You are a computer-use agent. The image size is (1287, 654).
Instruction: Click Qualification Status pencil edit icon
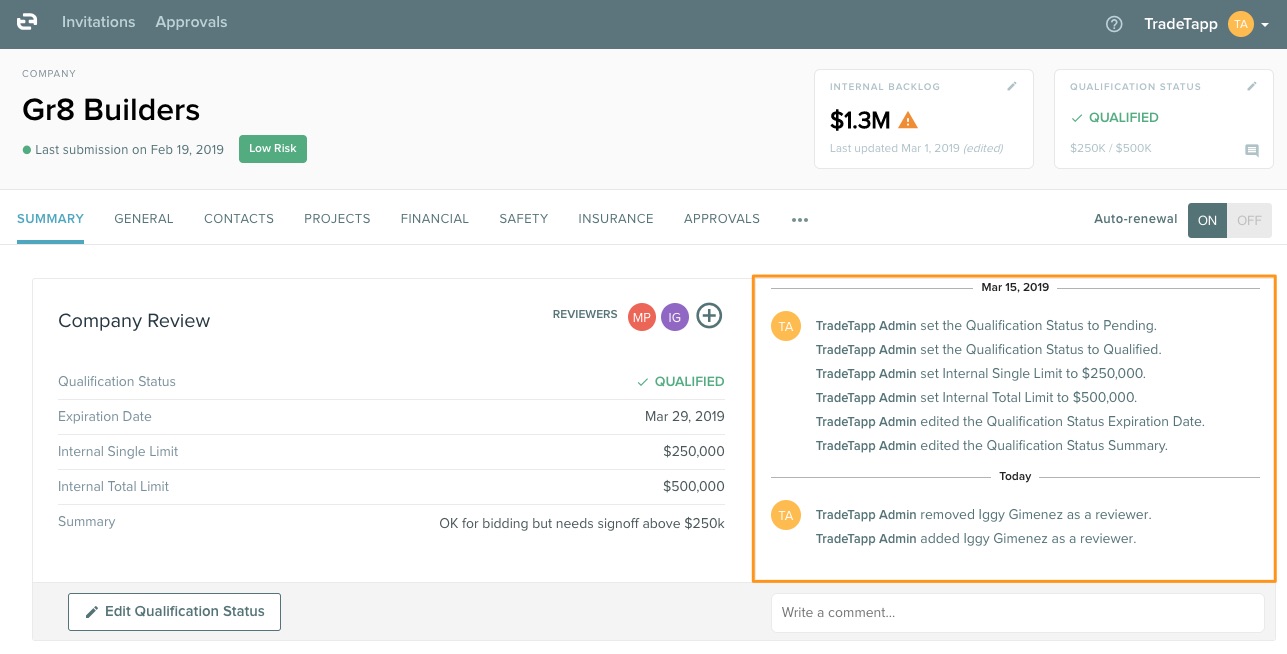pyautogui.click(x=1252, y=87)
